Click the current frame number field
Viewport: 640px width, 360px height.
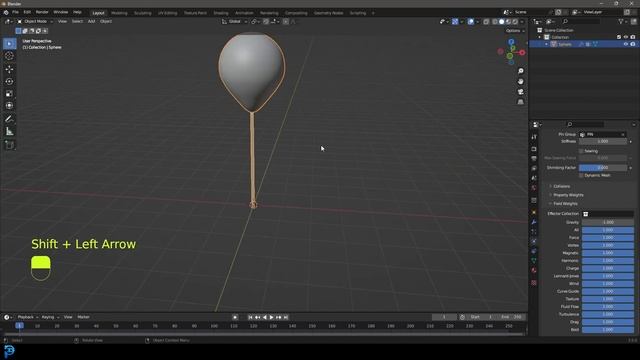point(444,317)
